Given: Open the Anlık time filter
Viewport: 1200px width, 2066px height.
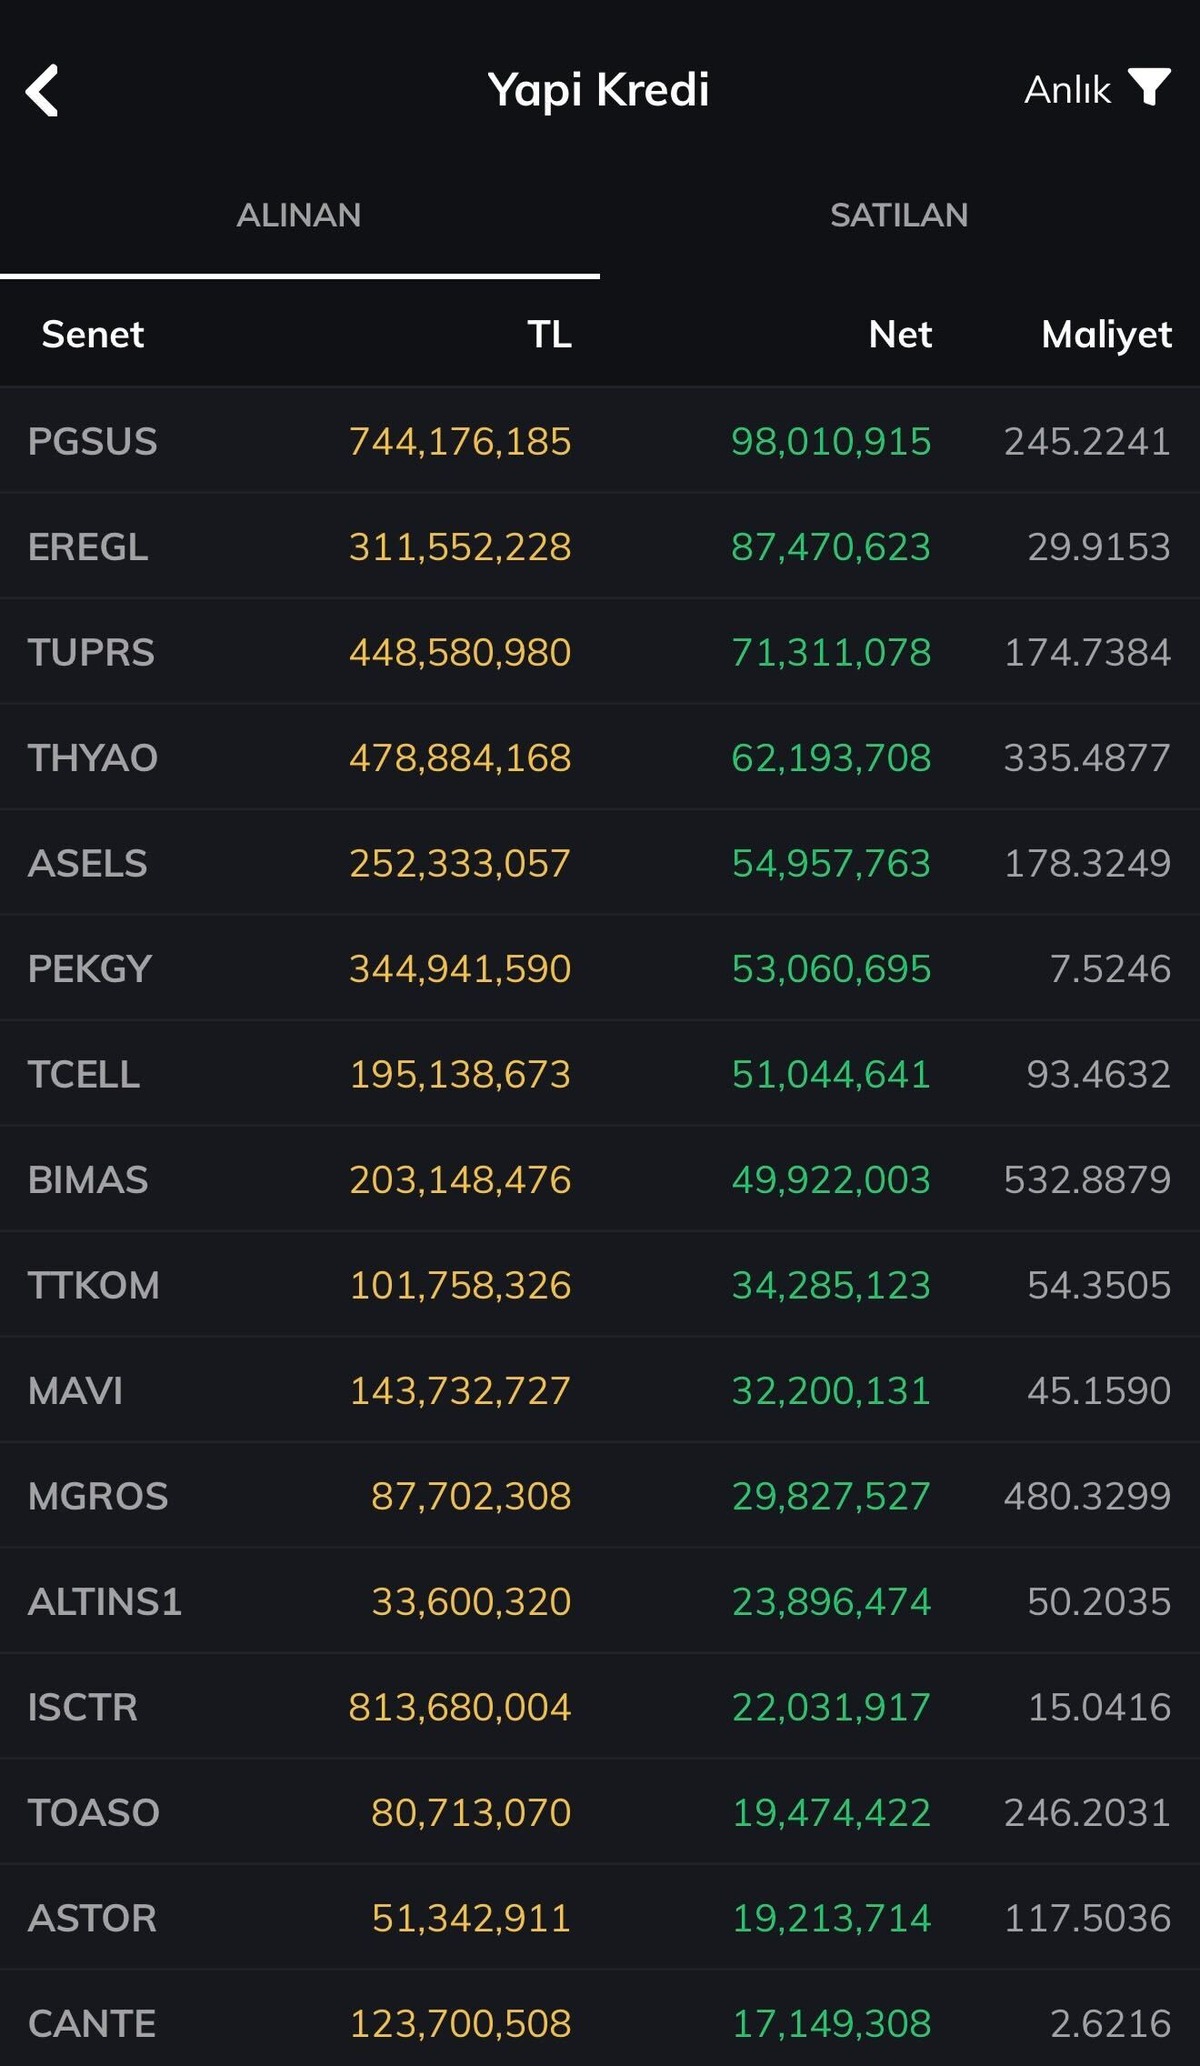Looking at the screenshot, I should point(1067,90).
